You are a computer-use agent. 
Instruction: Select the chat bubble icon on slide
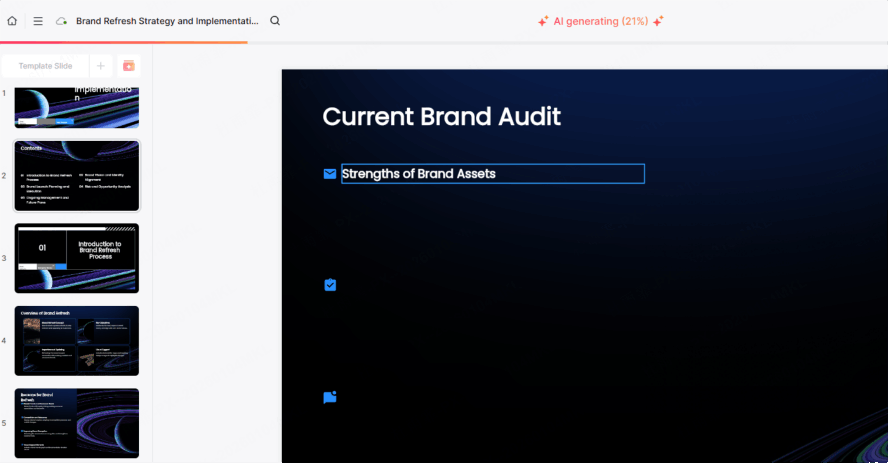[x=330, y=397]
